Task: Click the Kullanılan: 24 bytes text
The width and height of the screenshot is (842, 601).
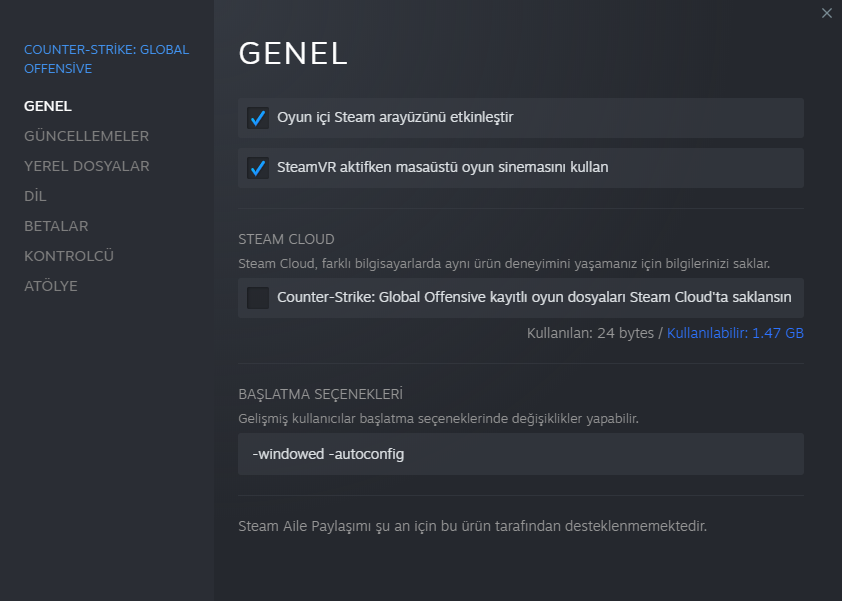Action: click(590, 333)
